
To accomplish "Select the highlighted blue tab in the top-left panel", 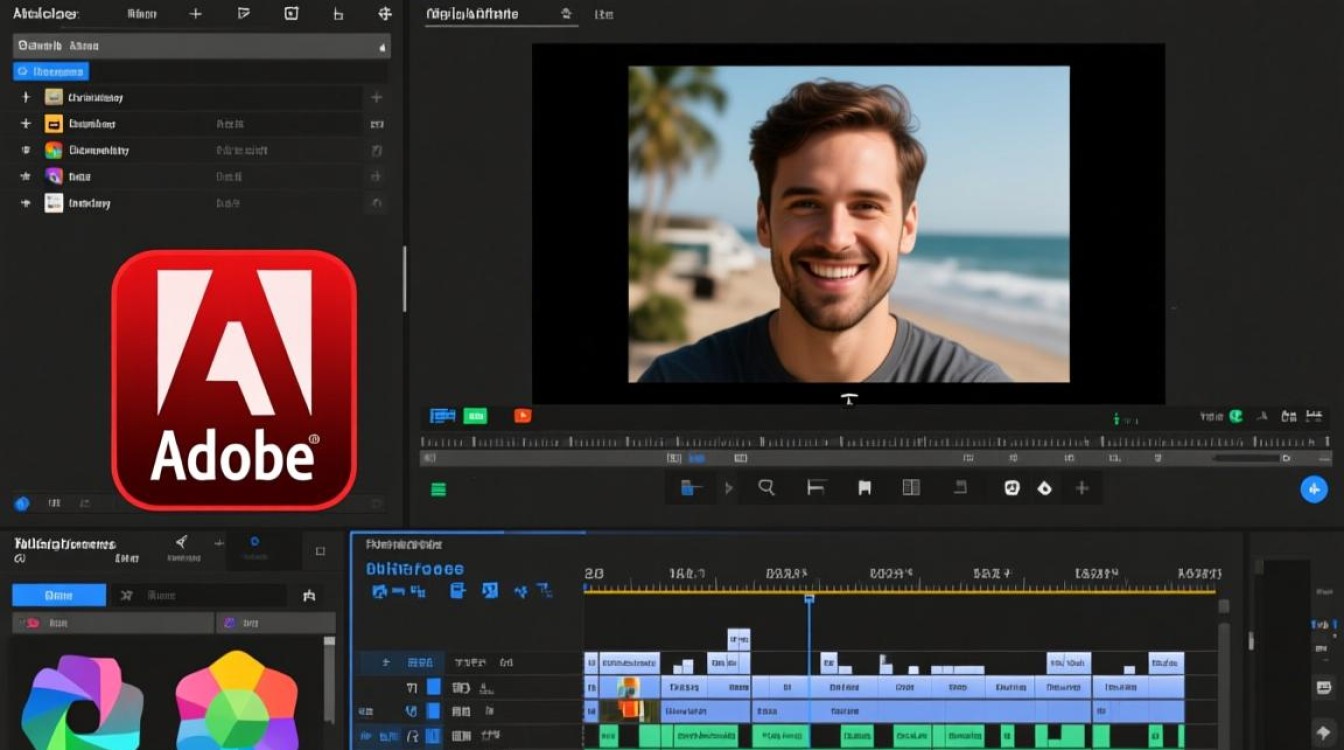I will pos(51,72).
